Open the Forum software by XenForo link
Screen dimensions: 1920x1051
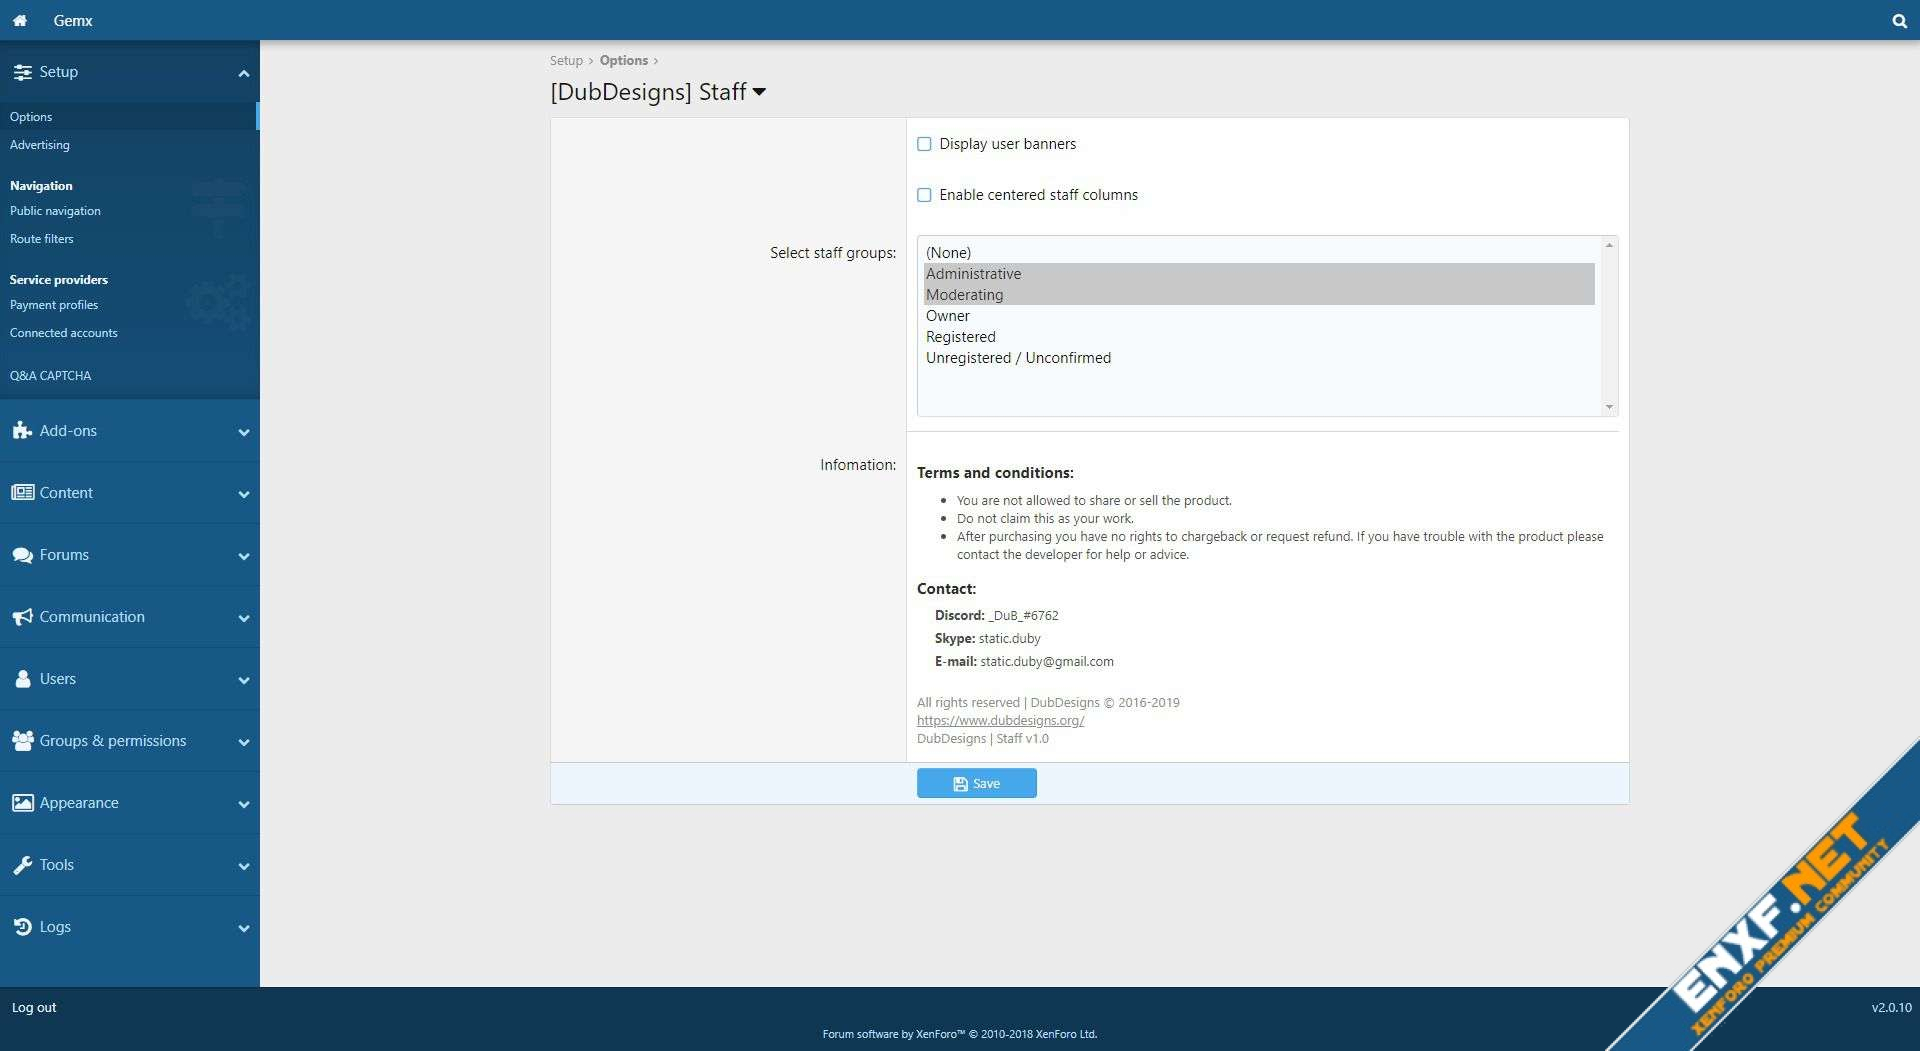959,1034
